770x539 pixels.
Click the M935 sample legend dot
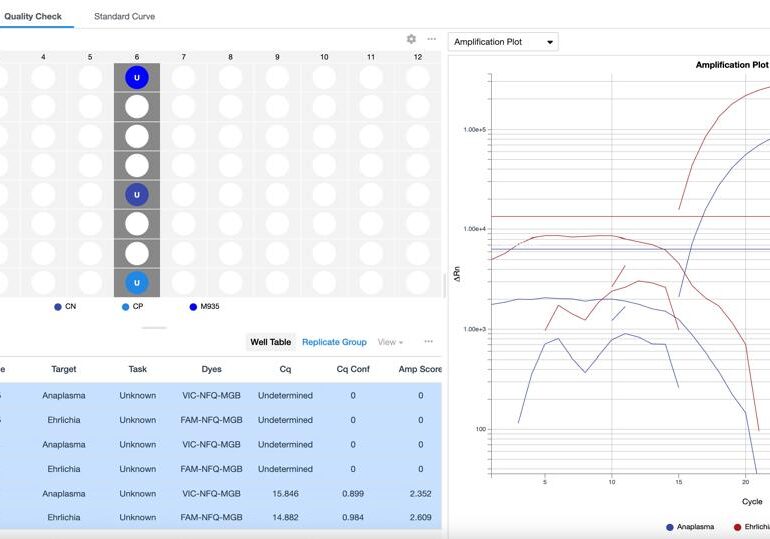pyautogui.click(x=193, y=307)
